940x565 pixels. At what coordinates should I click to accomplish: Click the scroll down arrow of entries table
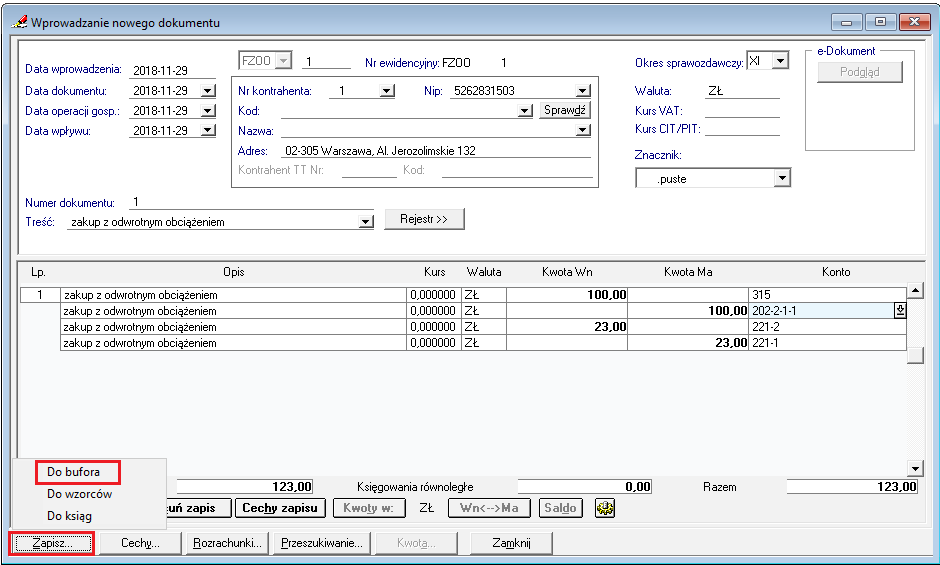[915, 469]
